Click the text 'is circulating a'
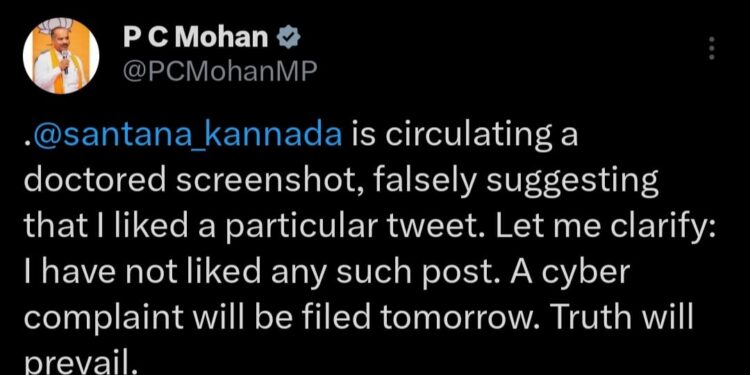This screenshot has width=750, height=375. coord(465,137)
